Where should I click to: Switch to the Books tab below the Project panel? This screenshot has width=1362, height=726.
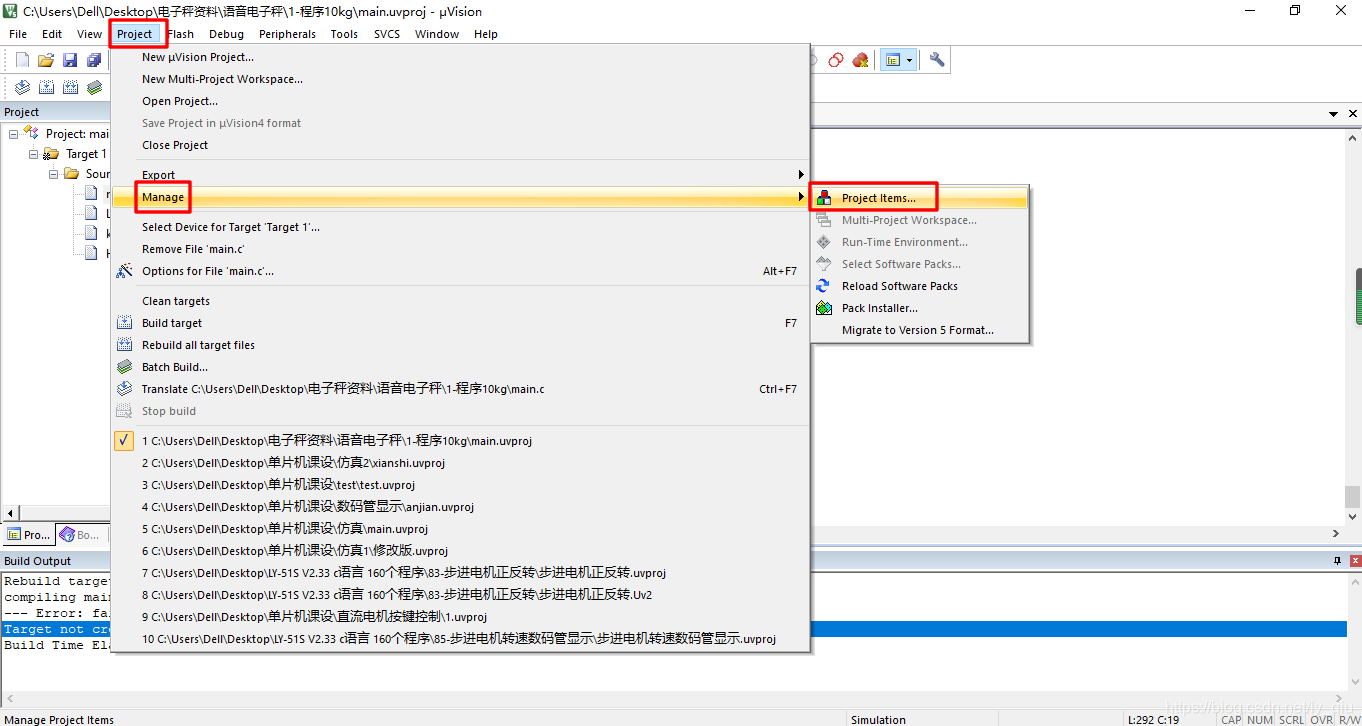80,534
